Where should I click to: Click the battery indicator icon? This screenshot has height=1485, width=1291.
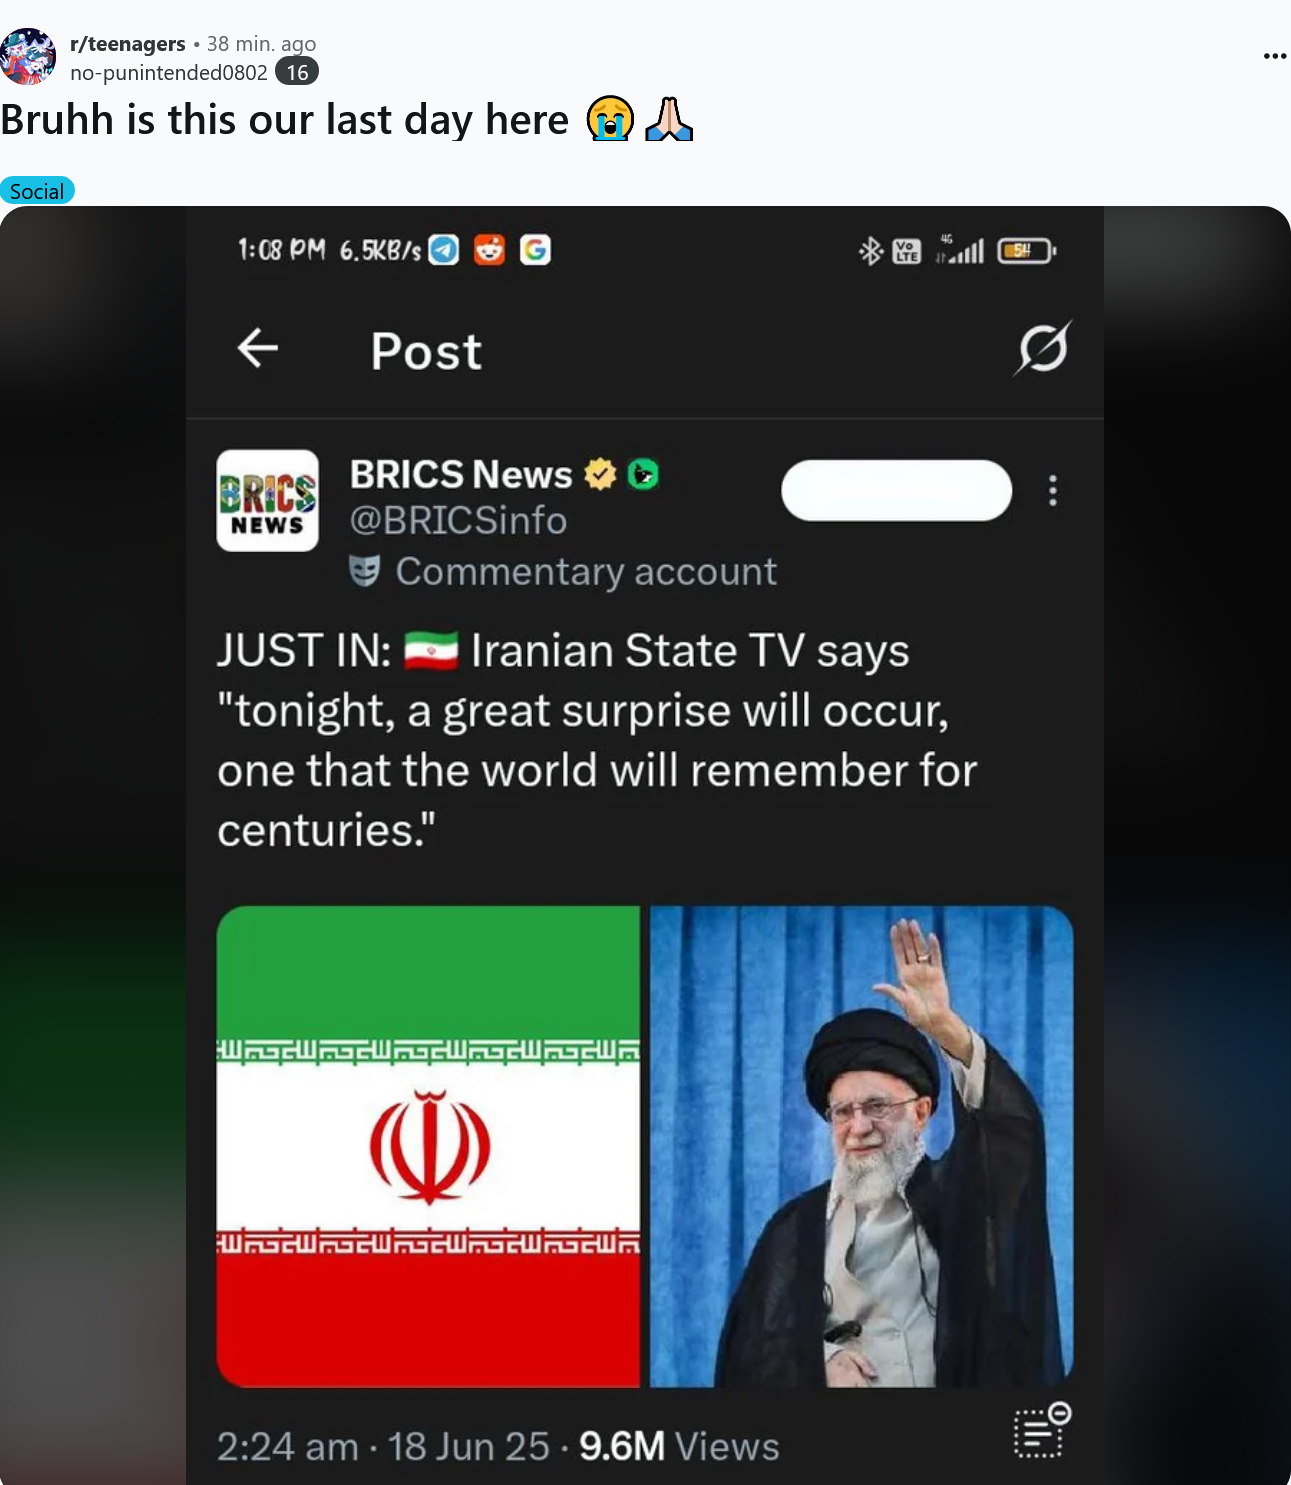(x=1027, y=251)
